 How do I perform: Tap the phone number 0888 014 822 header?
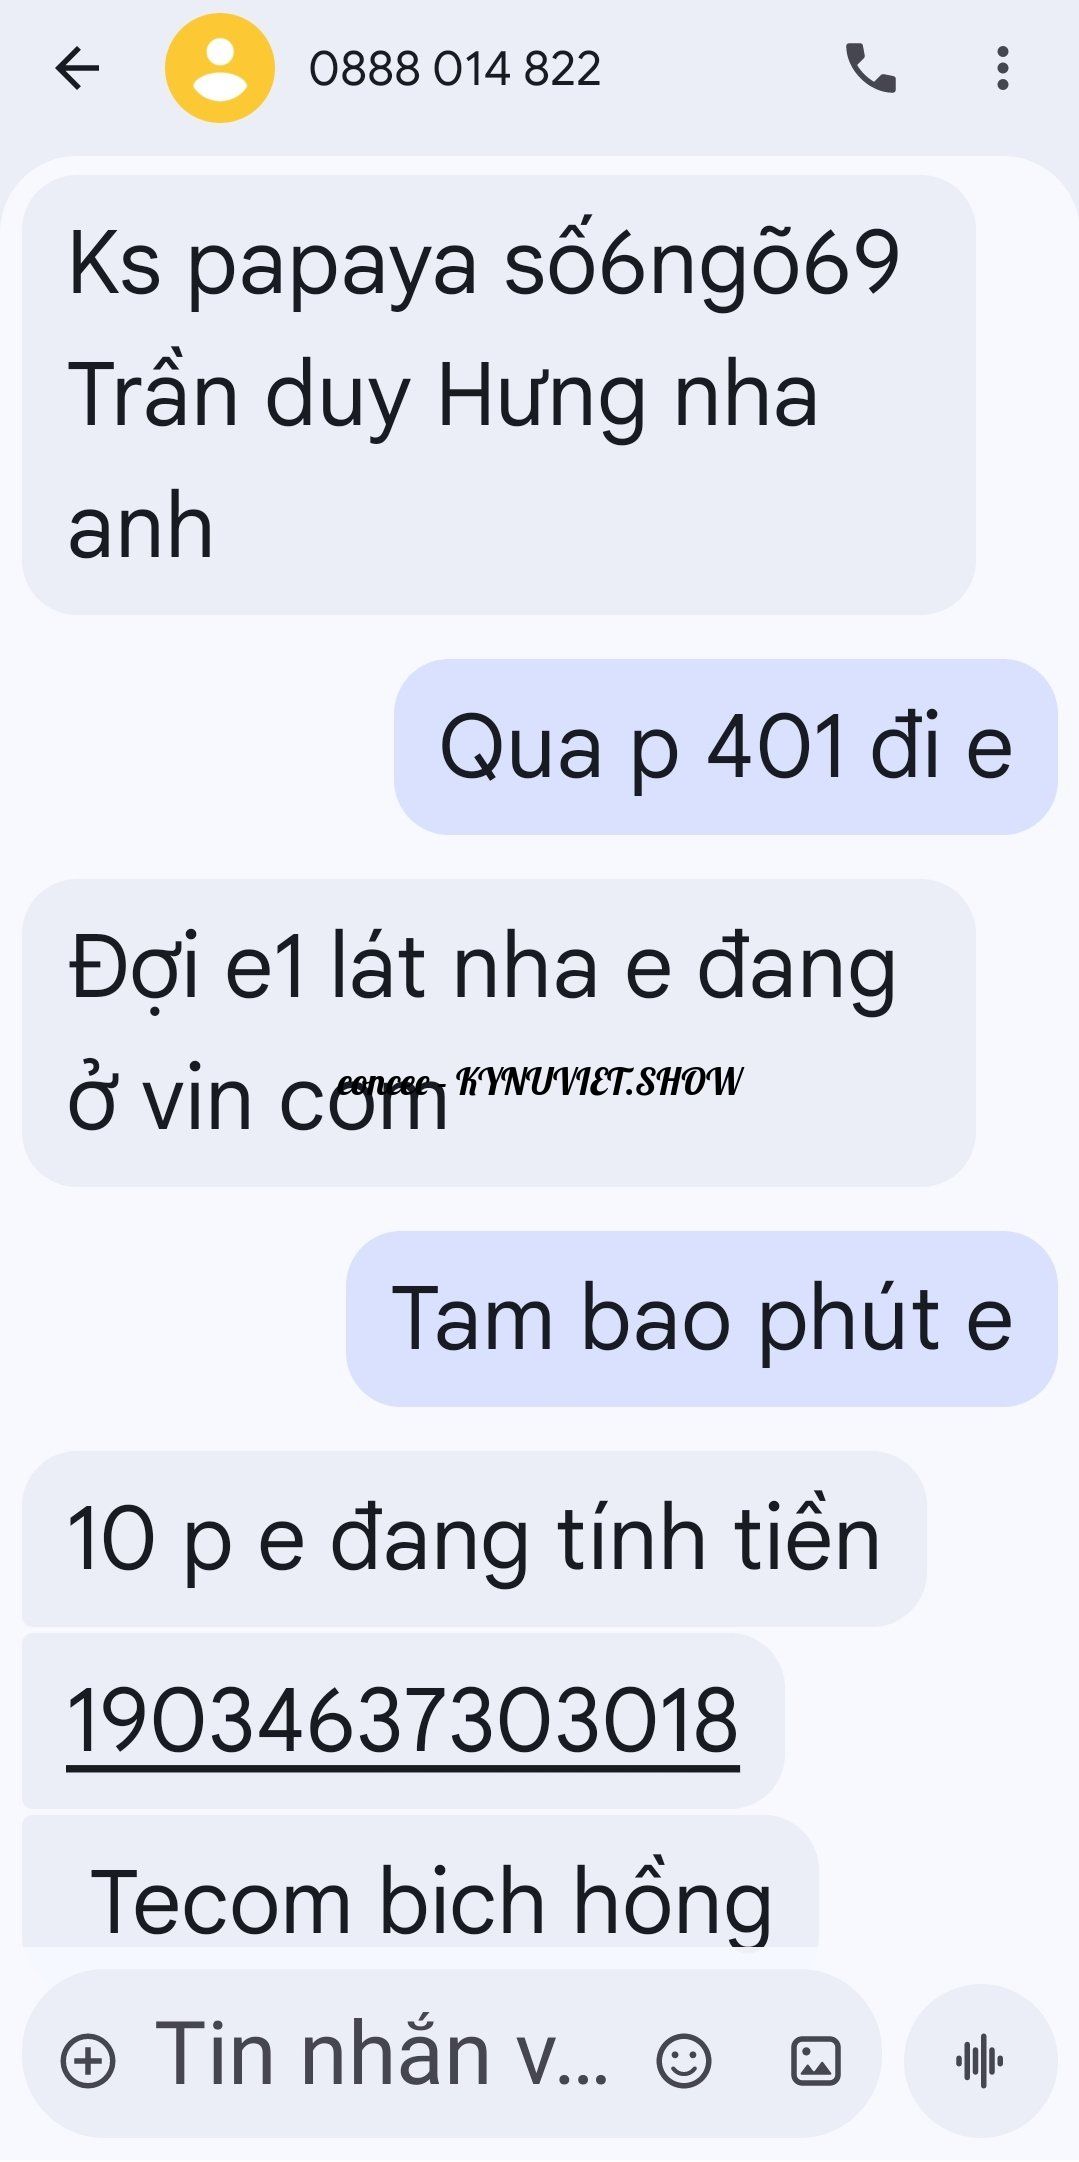[x=455, y=69]
